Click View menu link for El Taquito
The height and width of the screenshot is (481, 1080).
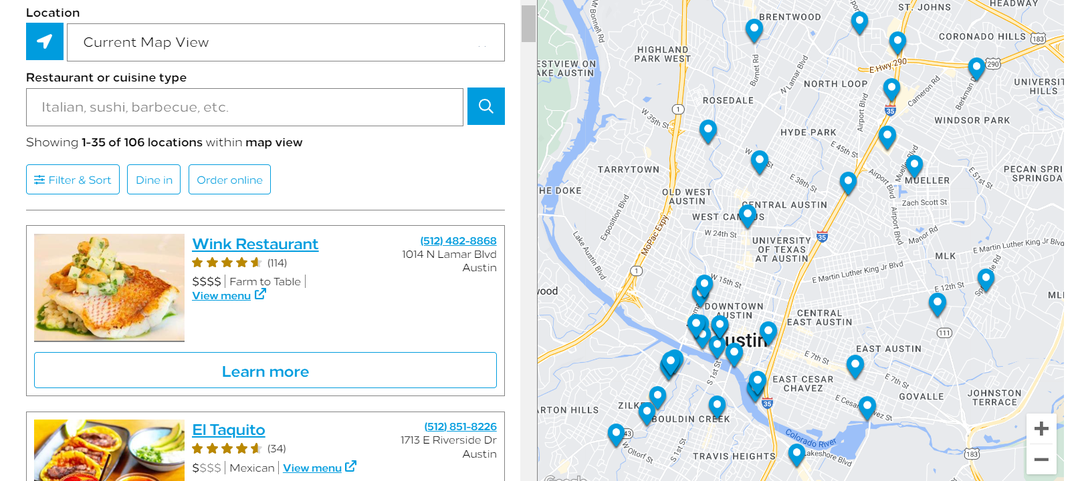pos(312,468)
